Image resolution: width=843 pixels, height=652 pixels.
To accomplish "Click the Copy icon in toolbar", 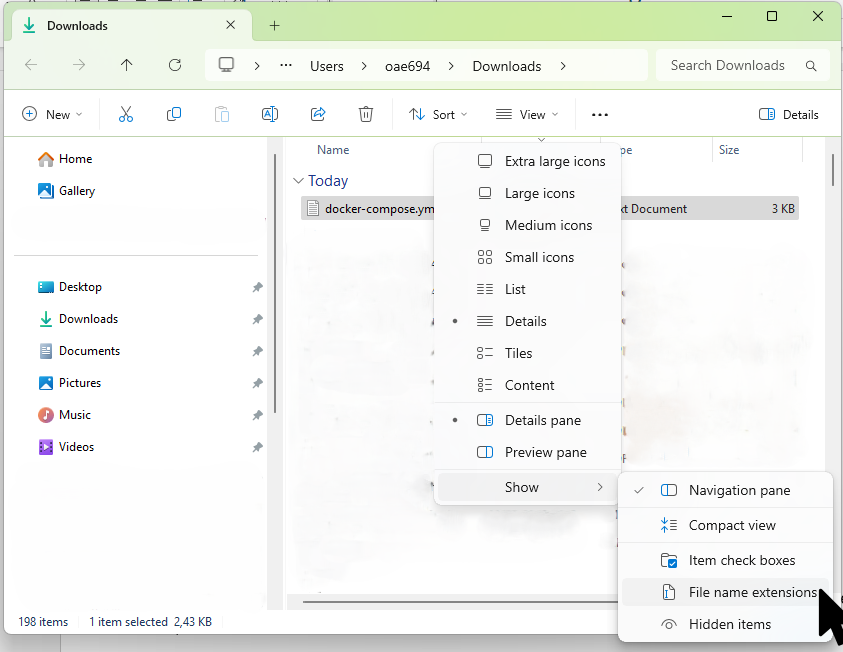I will tap(174, 115).
